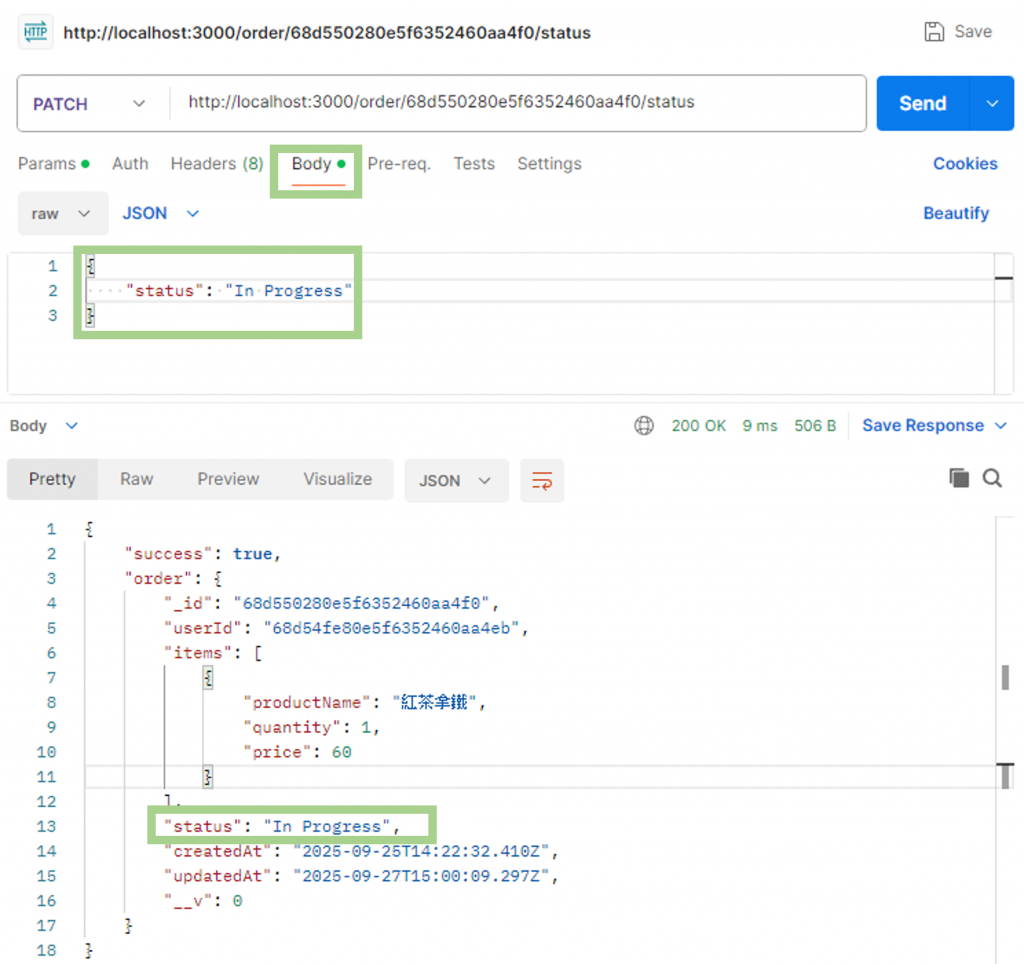This screenshot has width=1024, height=964.
Task: Click "success": true in the response
Action: pos(203,554)
